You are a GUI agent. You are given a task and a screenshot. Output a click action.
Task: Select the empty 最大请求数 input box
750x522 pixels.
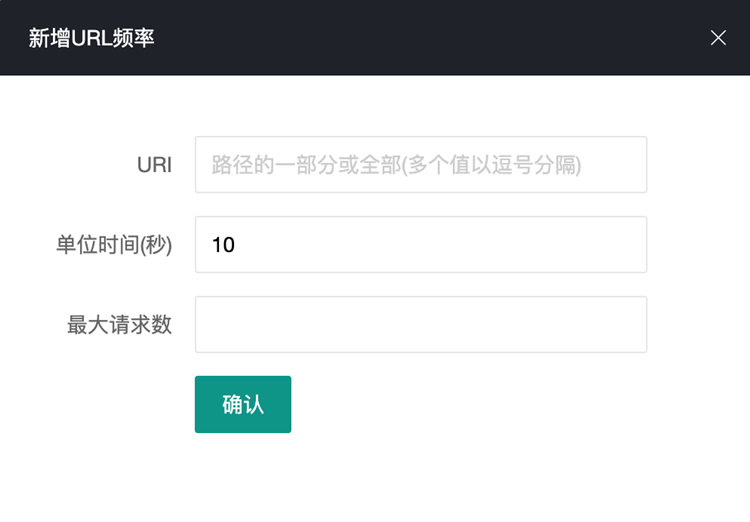pyautogui.click(x=421, y=325)
